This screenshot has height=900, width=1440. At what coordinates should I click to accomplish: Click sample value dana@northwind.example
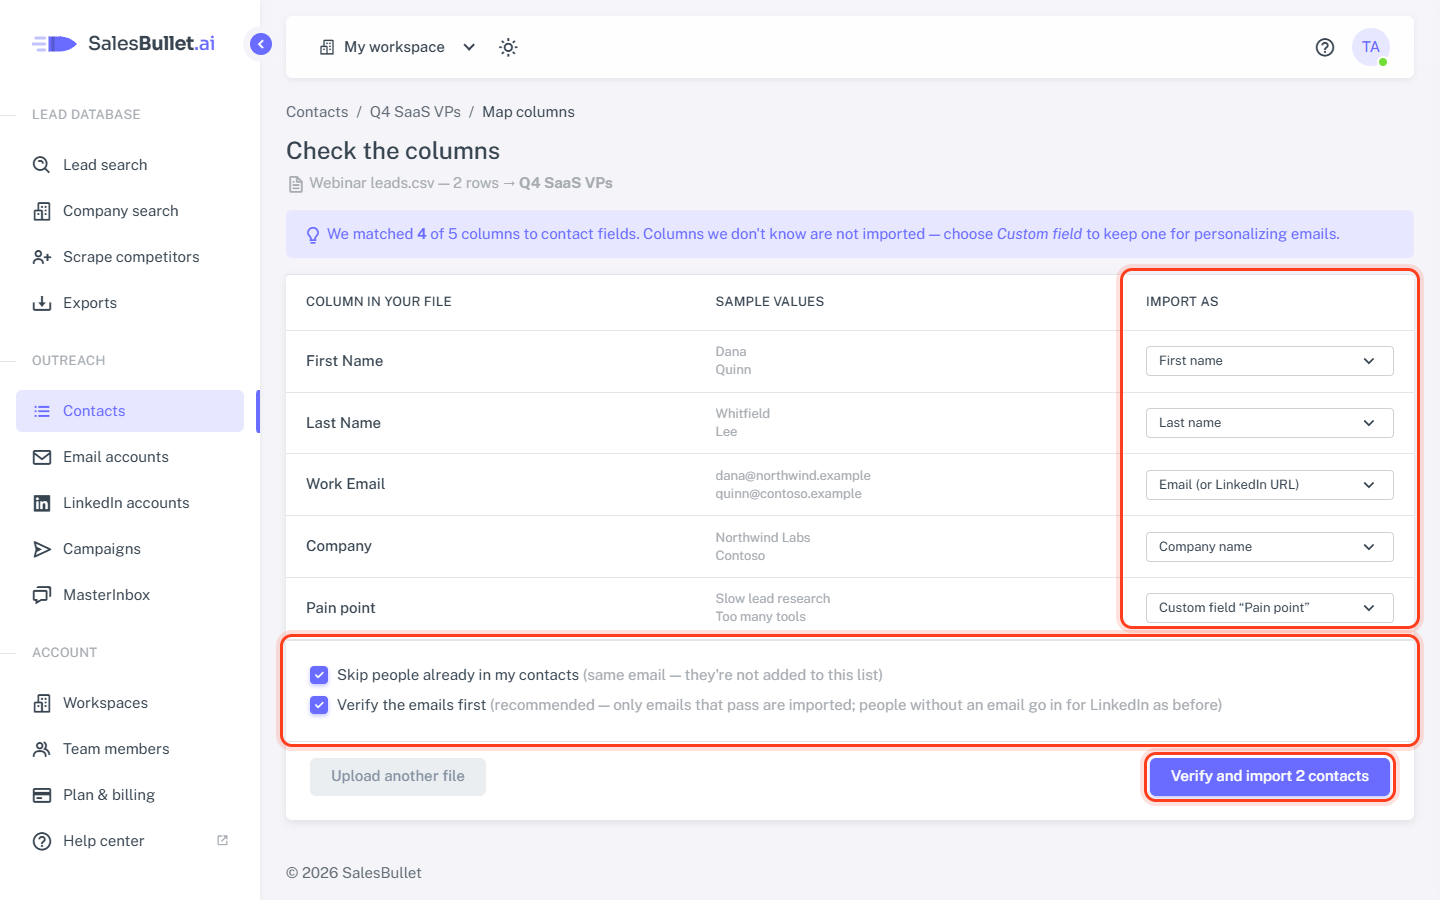coord(793,476)
